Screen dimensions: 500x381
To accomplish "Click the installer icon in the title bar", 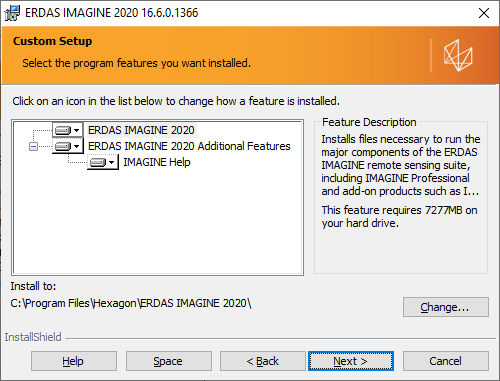I will (x=12, y=13).
